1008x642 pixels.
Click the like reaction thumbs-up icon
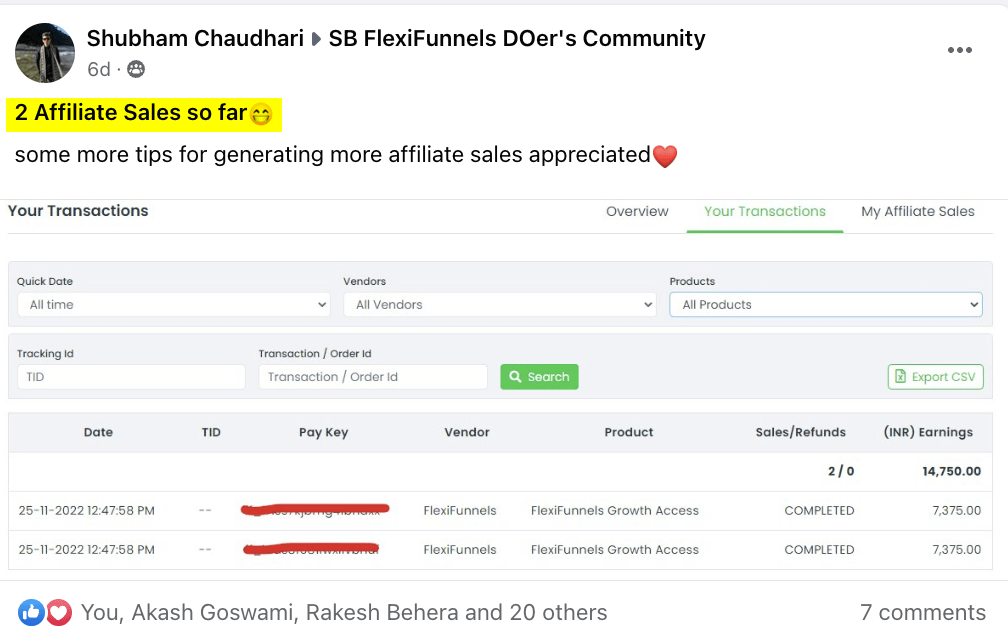coord(32,612)
